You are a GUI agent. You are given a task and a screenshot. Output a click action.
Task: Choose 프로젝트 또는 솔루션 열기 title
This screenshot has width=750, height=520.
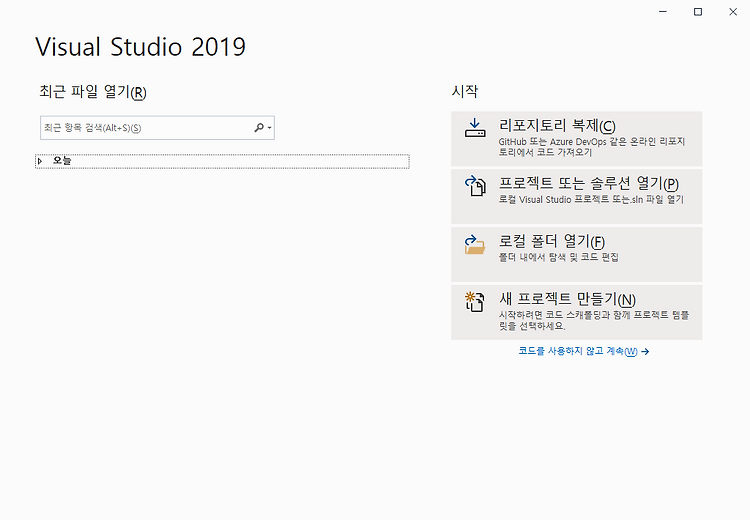589,184
